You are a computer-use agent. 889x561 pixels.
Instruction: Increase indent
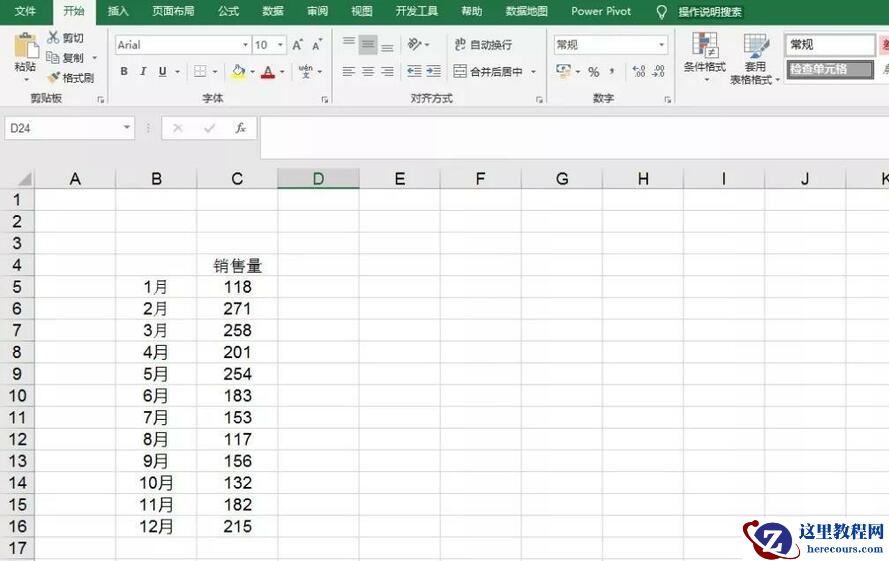[x=434, y=71]
